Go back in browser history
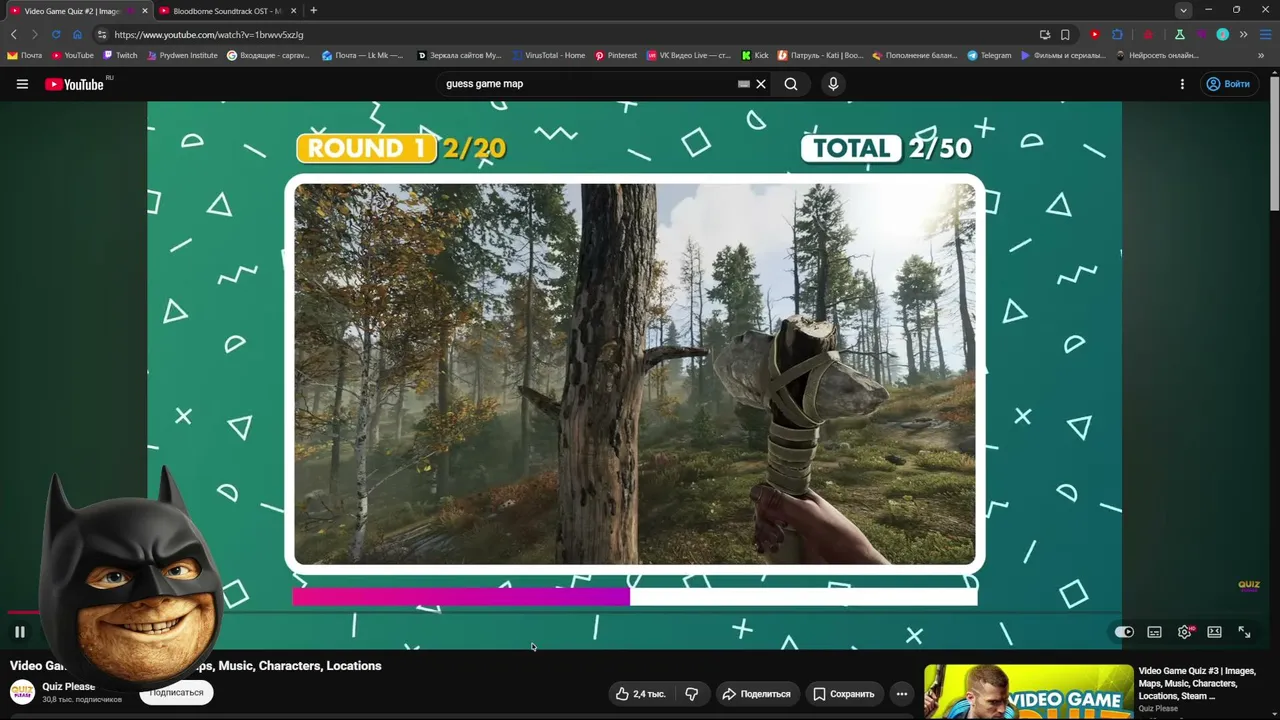The width and height of the screenshot is (1280, 720). (x=13, y=35)
